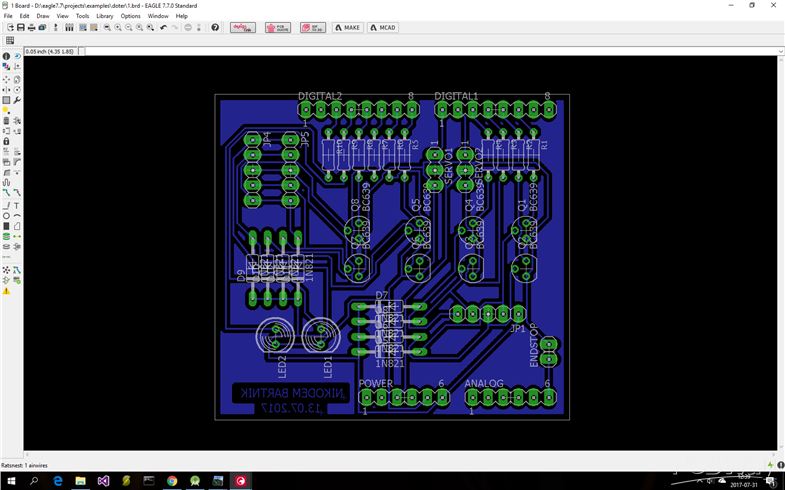Select the Circle drawing tool
This screenshot has height=490, width=785.
[x=6, y=216]
